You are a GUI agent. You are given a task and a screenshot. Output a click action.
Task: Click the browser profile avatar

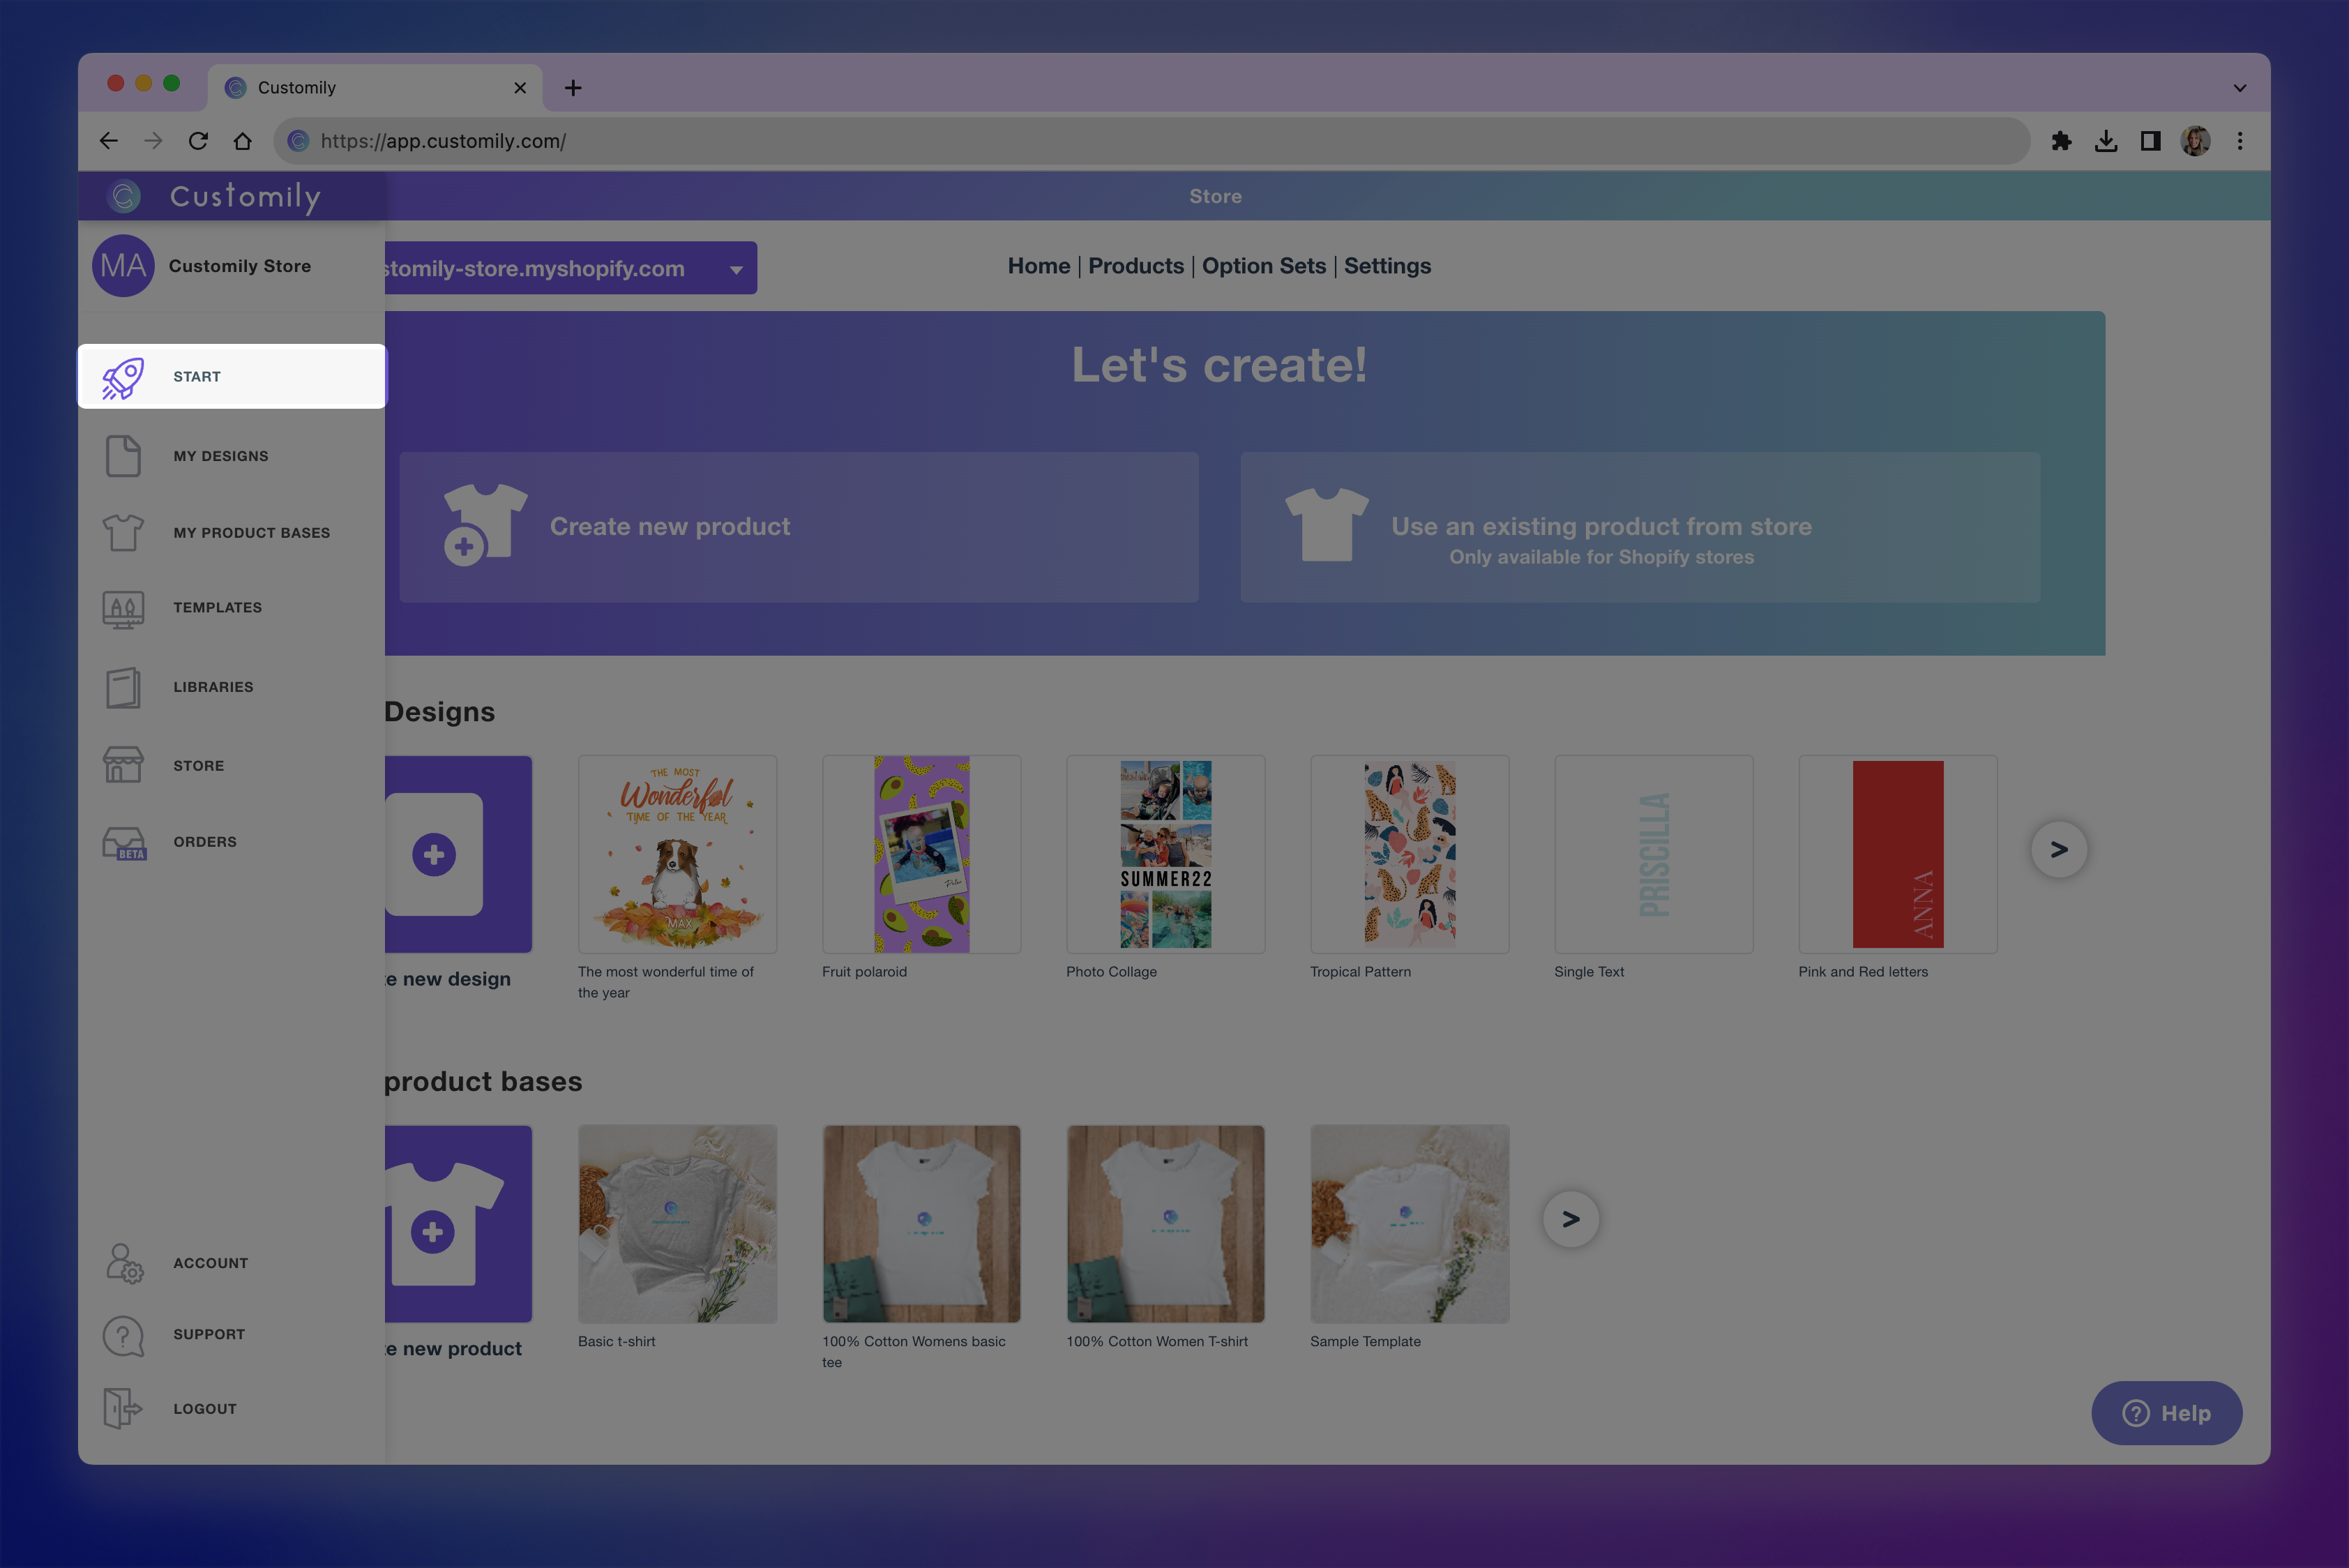coord(2194,141)
